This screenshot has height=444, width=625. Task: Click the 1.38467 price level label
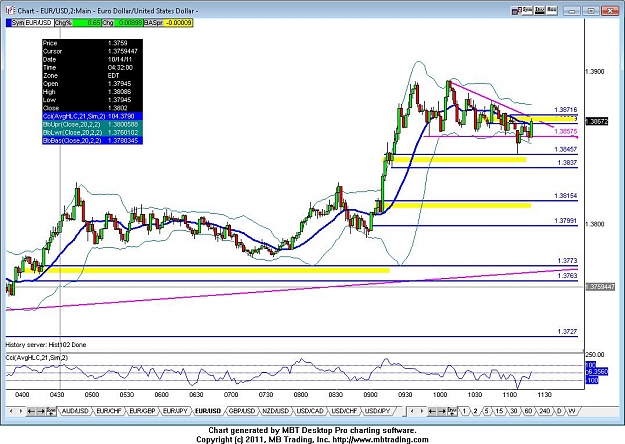(566, 149)
